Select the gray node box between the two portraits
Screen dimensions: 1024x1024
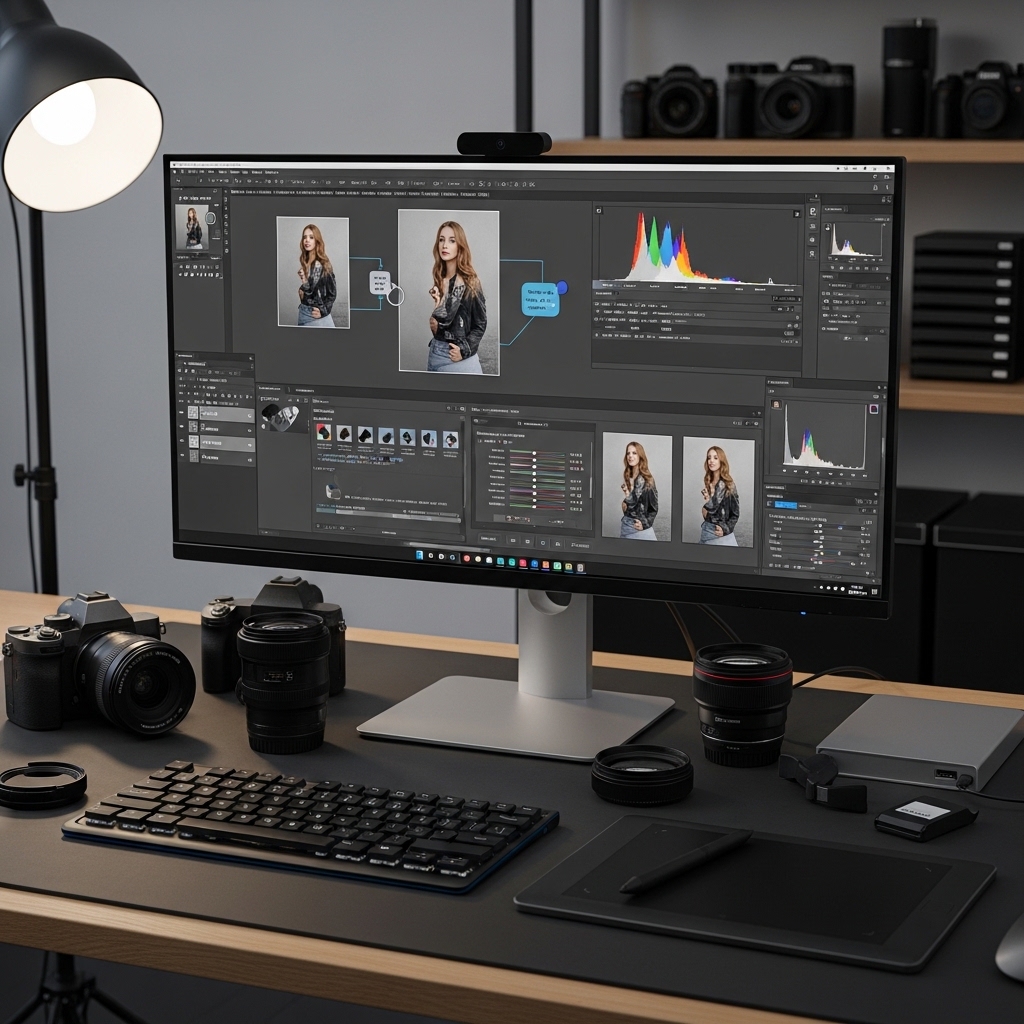379,282
